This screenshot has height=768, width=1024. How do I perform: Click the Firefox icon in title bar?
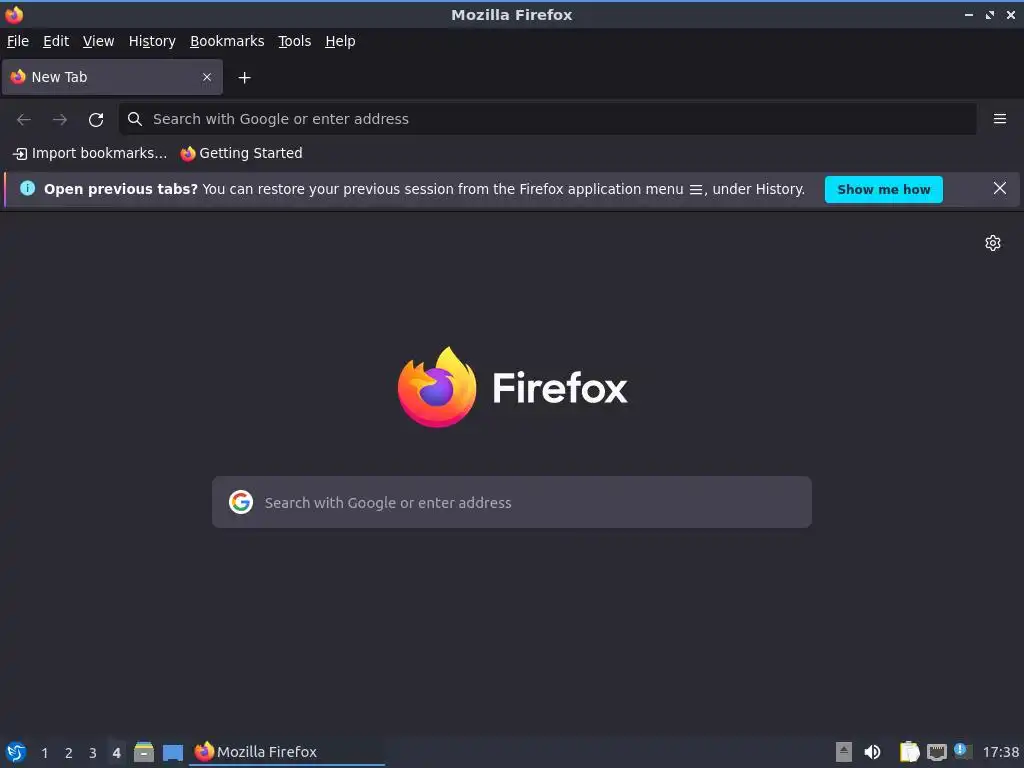(14, 14)
